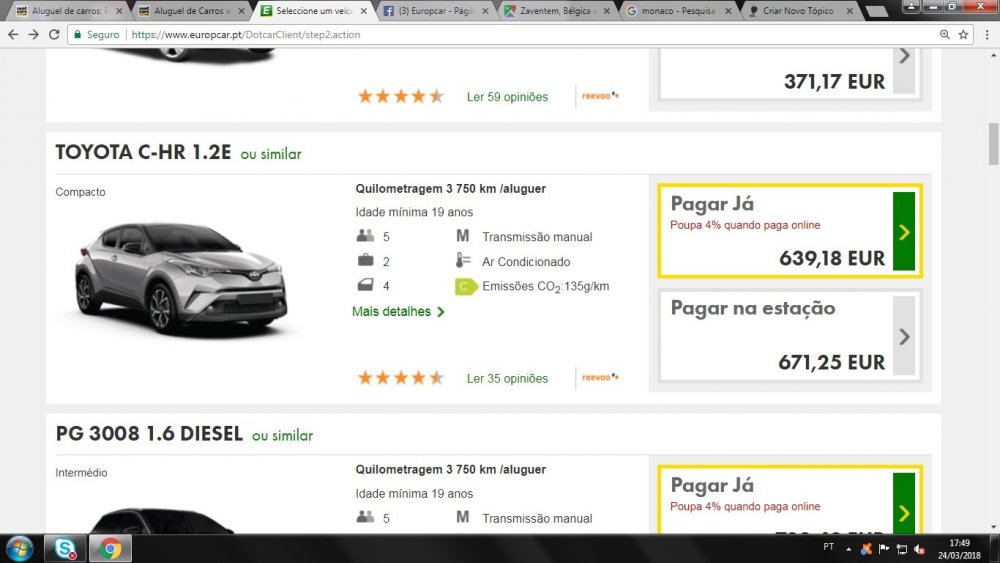
Task: Close the monaco Pesquisa tab
Action: (728, 11)
